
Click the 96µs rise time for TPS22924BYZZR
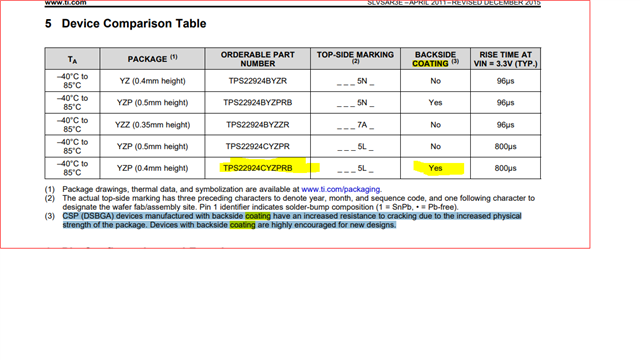[505, 124]
